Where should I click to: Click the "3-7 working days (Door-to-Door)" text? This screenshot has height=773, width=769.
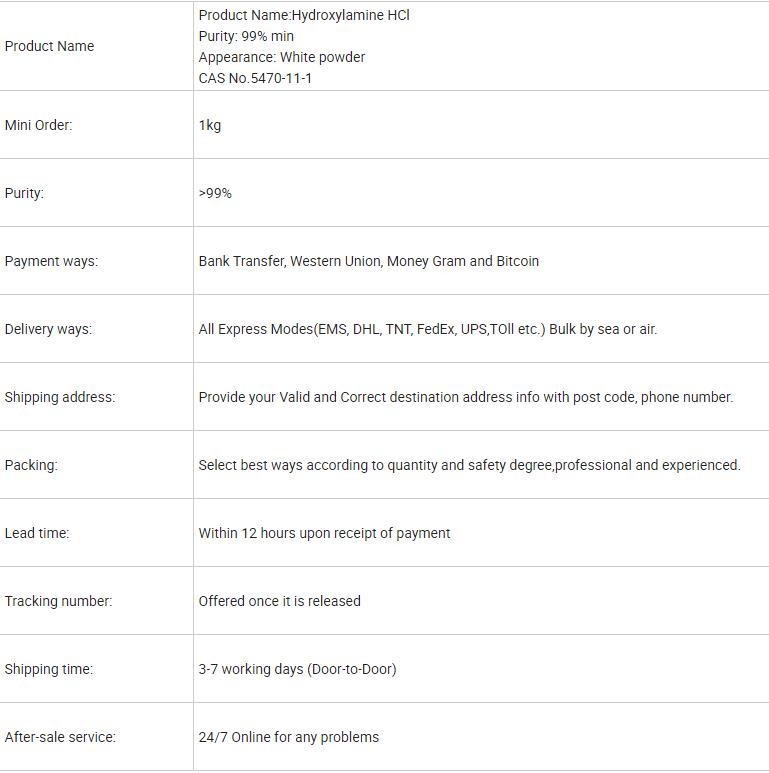(297, 669)
